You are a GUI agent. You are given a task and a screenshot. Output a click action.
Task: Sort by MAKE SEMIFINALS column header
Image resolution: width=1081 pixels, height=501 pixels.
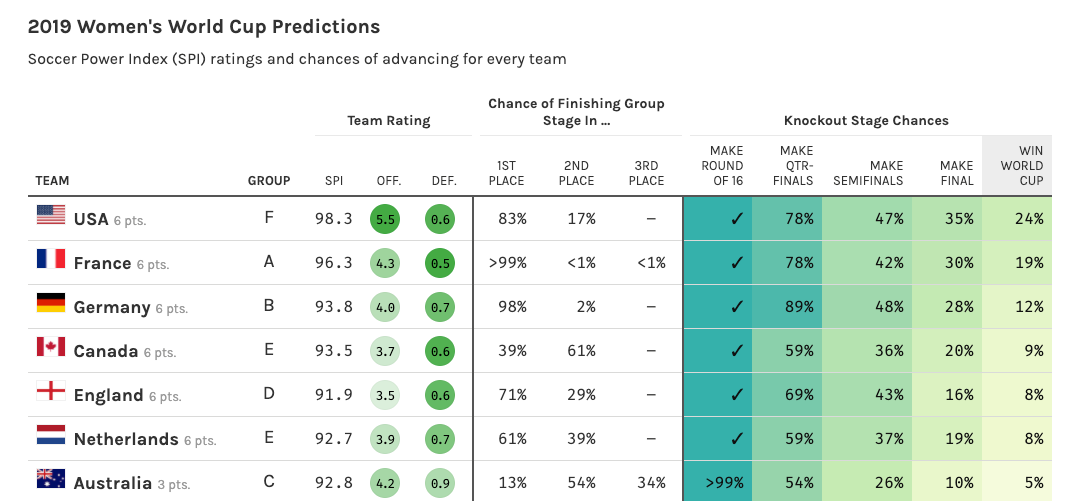(868, 173)
